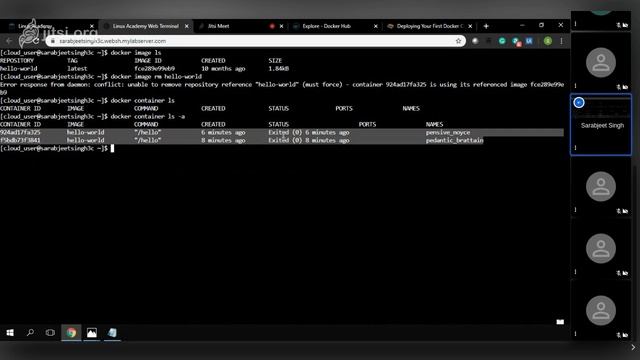Open the Explore - Docker Hub tab

327,26
